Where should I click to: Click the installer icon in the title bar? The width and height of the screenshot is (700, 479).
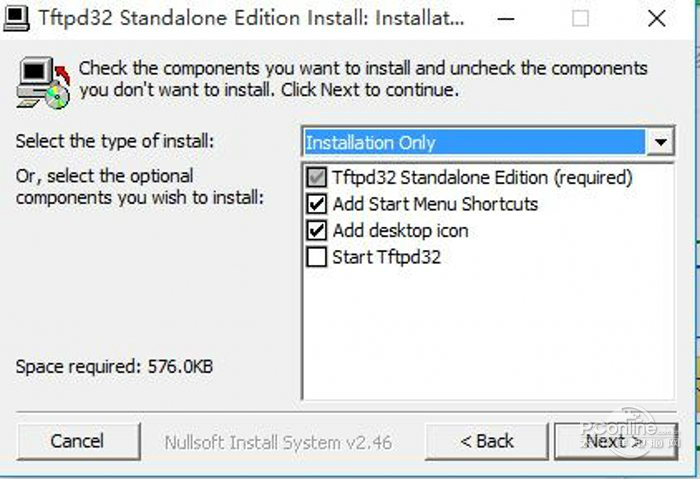click(16, 18)
